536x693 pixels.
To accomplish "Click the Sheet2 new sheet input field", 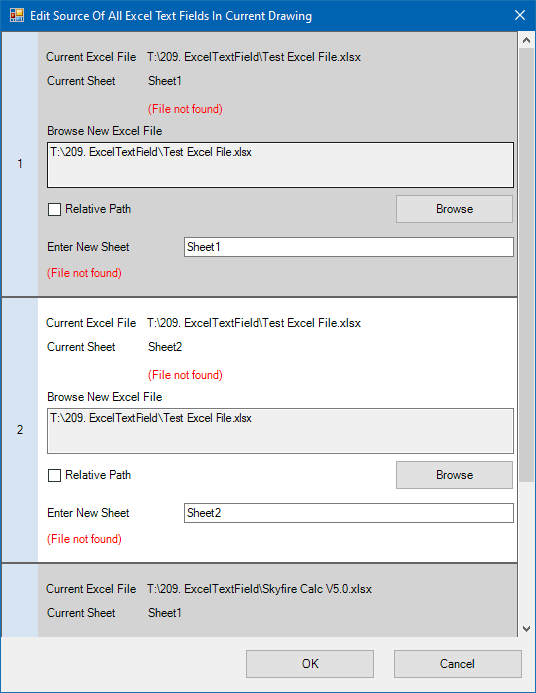I will [349, 513].
